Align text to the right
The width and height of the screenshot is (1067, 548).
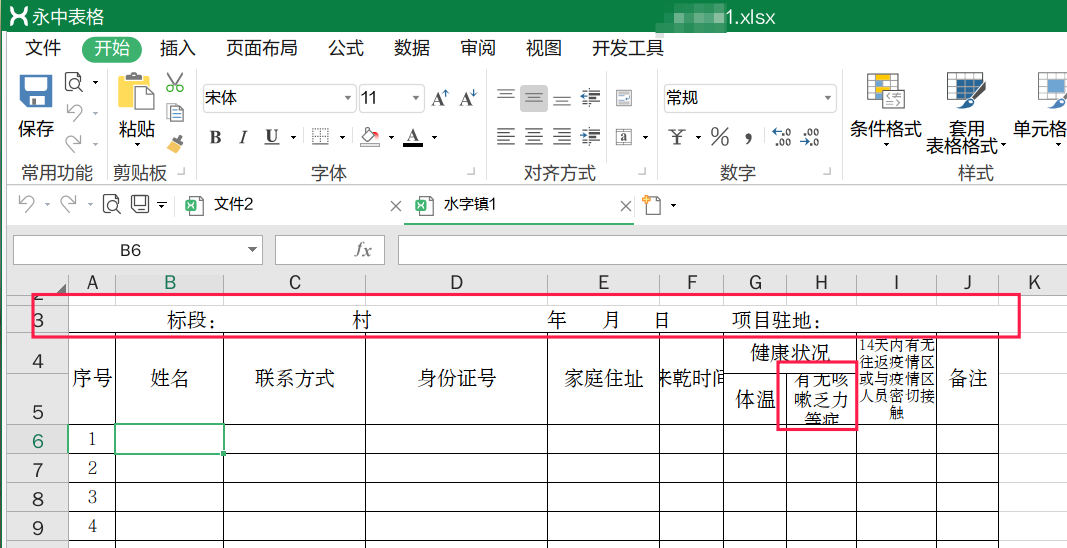(x=561, y=136)
